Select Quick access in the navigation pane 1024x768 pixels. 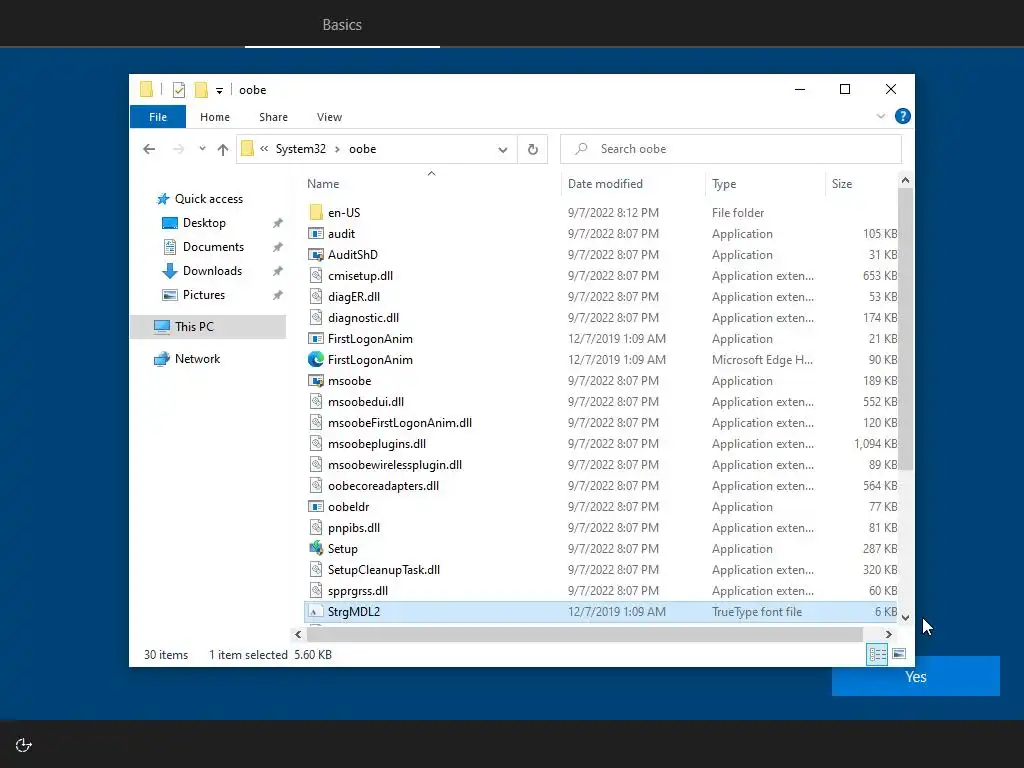coord(208,199)
